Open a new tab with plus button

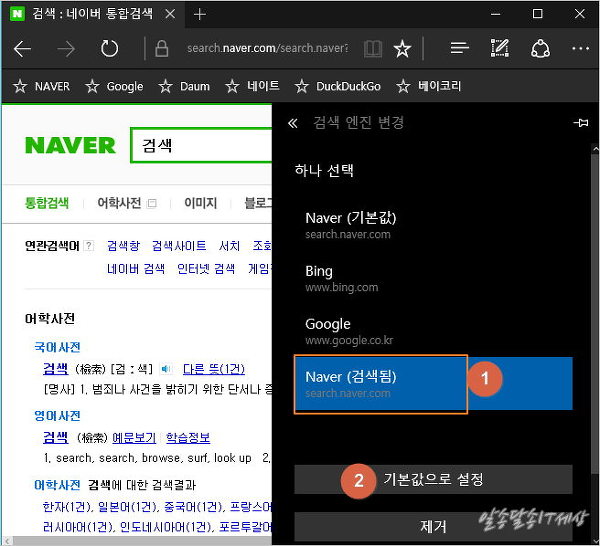coord(200,14)
